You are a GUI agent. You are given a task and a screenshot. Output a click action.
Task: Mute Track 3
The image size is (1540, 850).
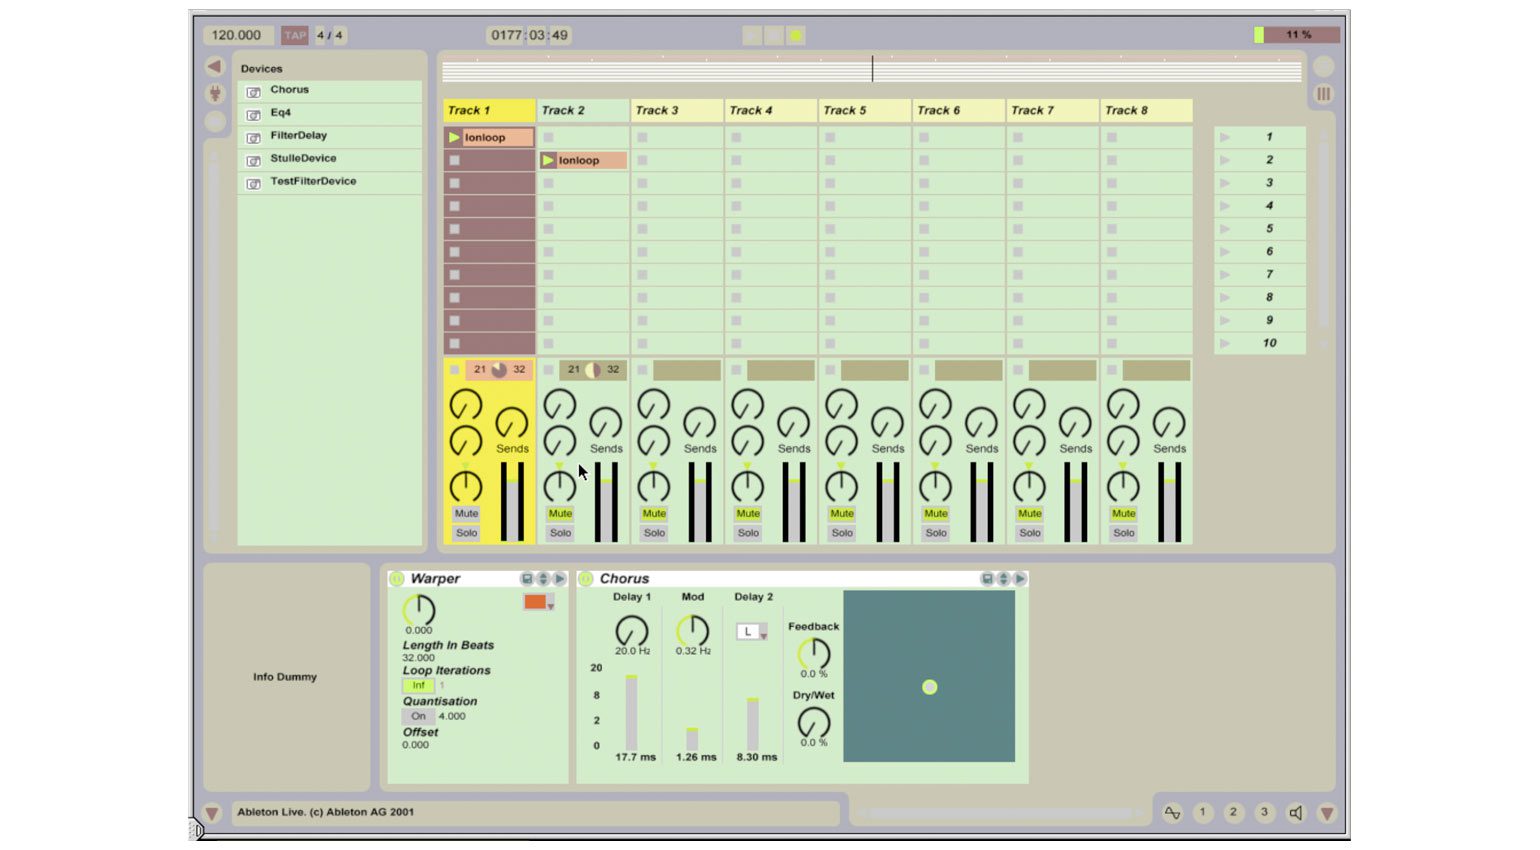(654, 514)
